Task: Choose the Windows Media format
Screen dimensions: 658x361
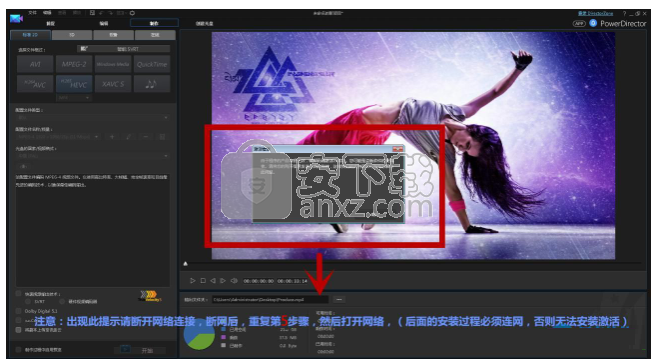Action: click(113, 64)
